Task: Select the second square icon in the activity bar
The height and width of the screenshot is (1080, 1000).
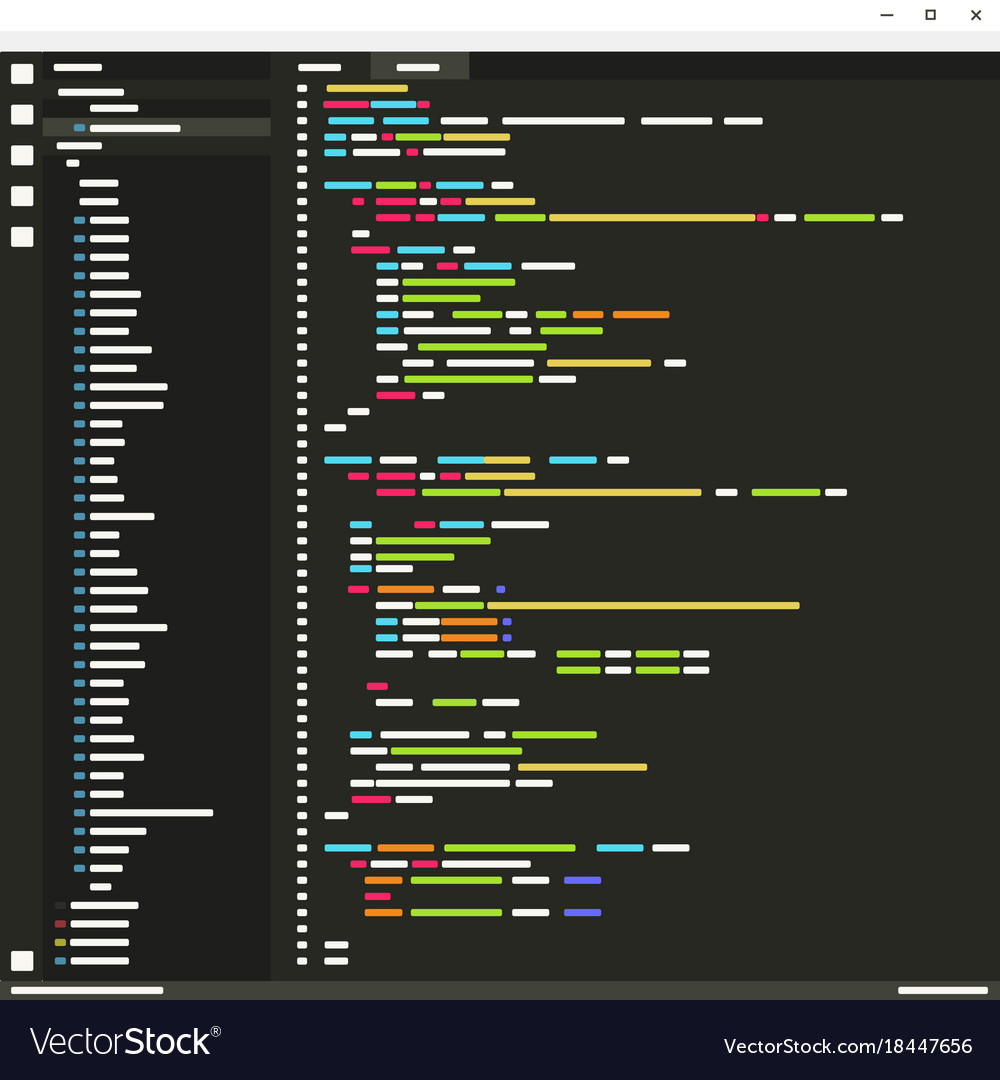Action: [22, 114]
